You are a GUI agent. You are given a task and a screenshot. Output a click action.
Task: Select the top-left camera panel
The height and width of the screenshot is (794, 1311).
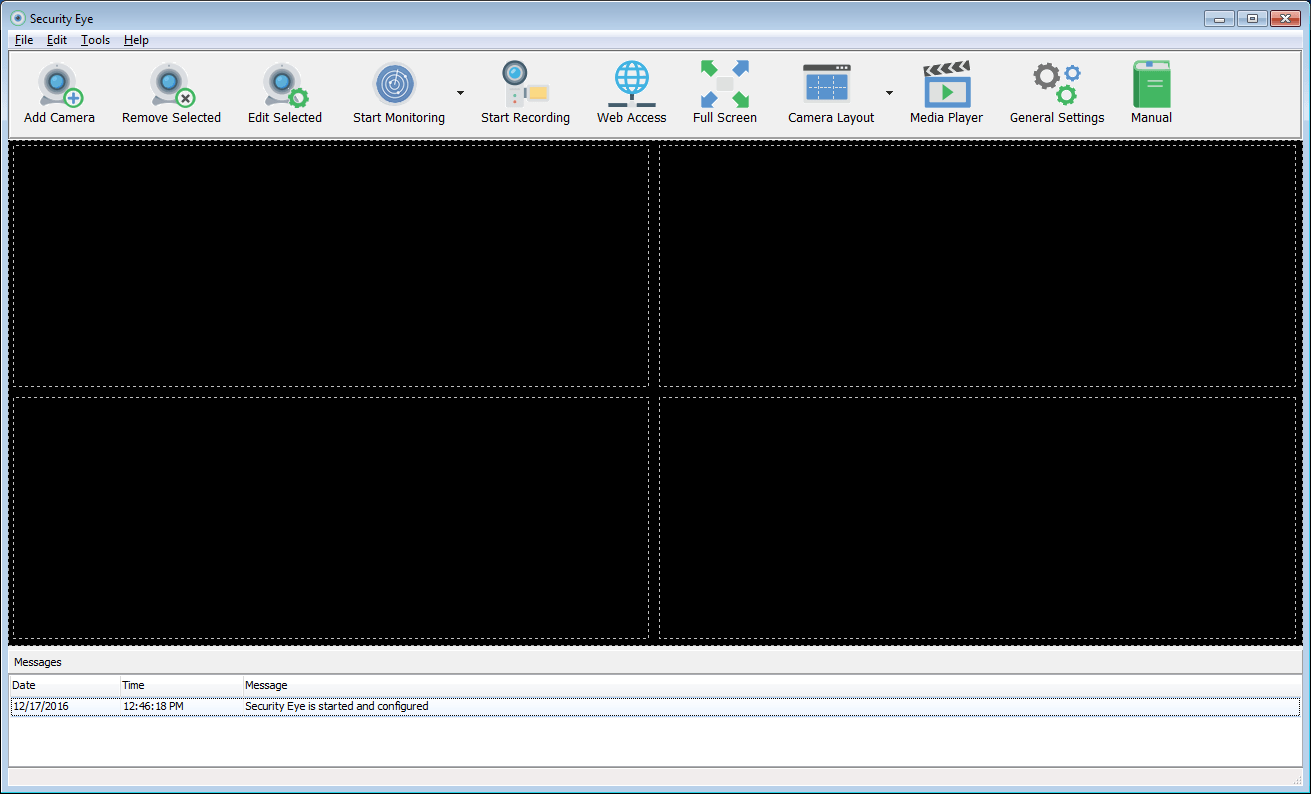click(330, 265)
